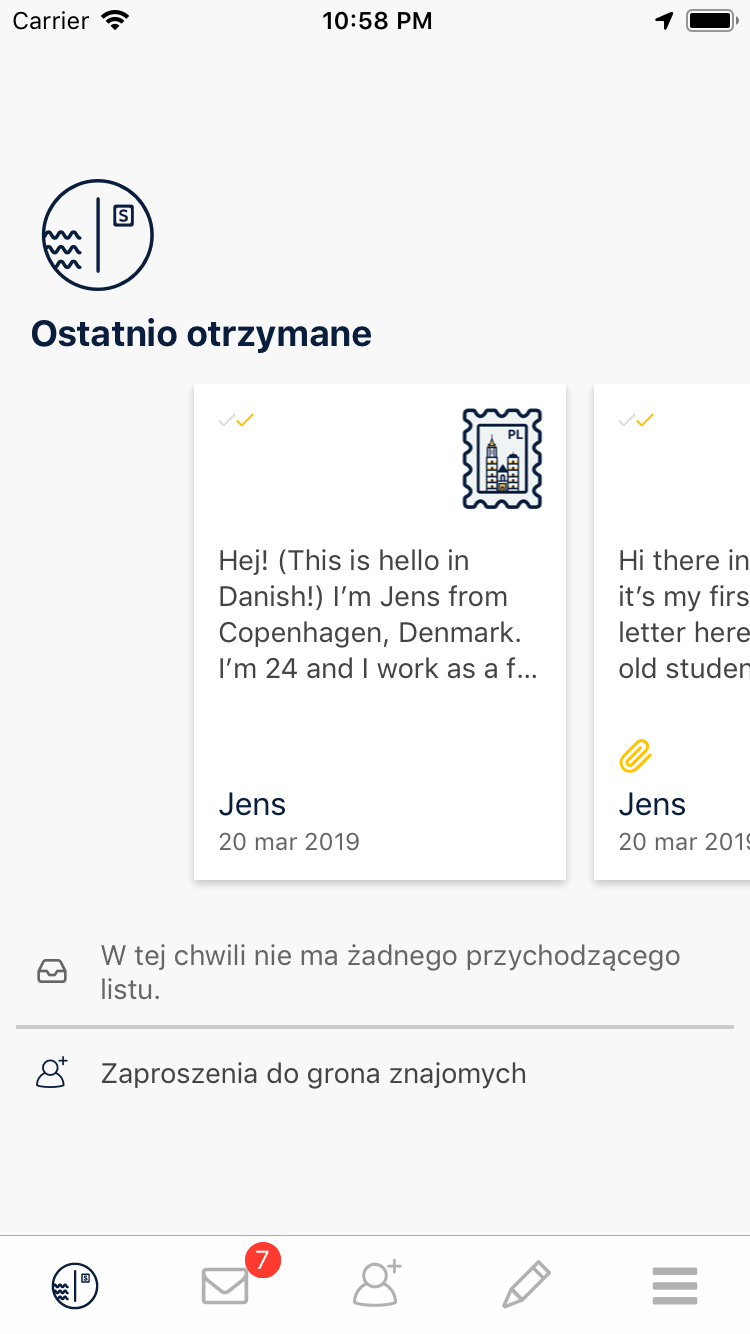The height and width of the screenshot is (1334, 750).
Task: Open the add friend tab
Action: (x=376, y=1285)
